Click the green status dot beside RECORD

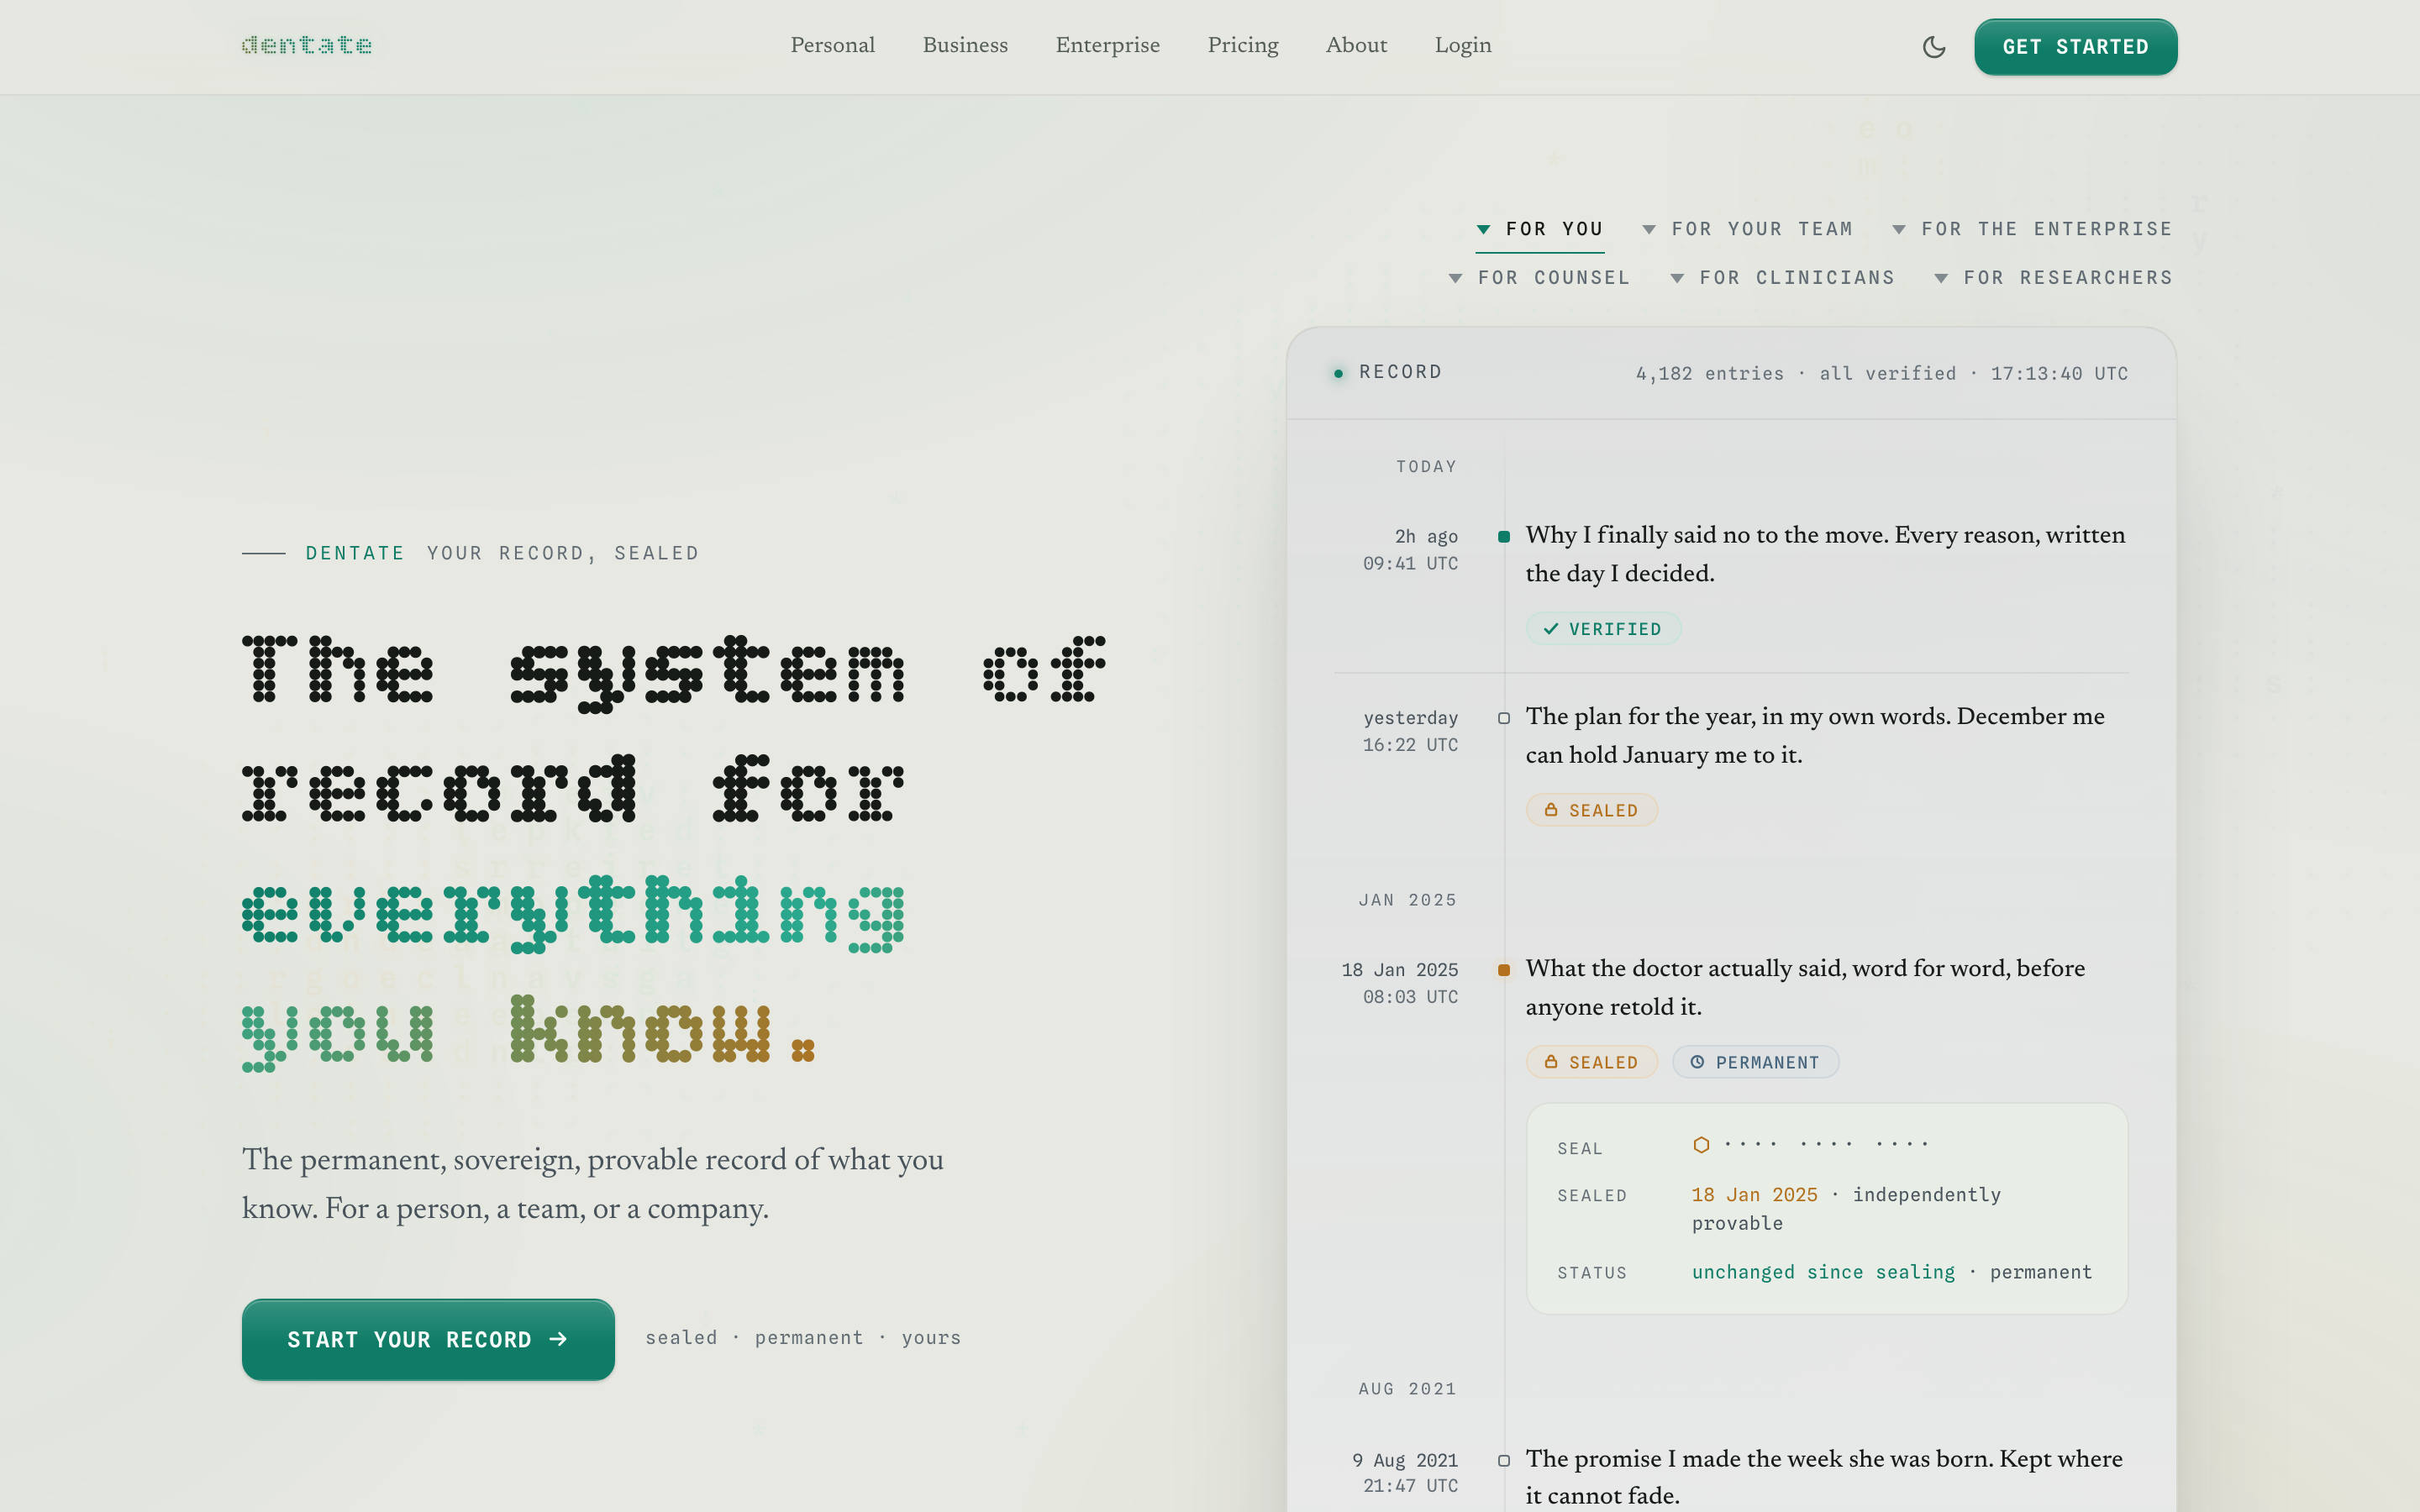click(1338, 373)
